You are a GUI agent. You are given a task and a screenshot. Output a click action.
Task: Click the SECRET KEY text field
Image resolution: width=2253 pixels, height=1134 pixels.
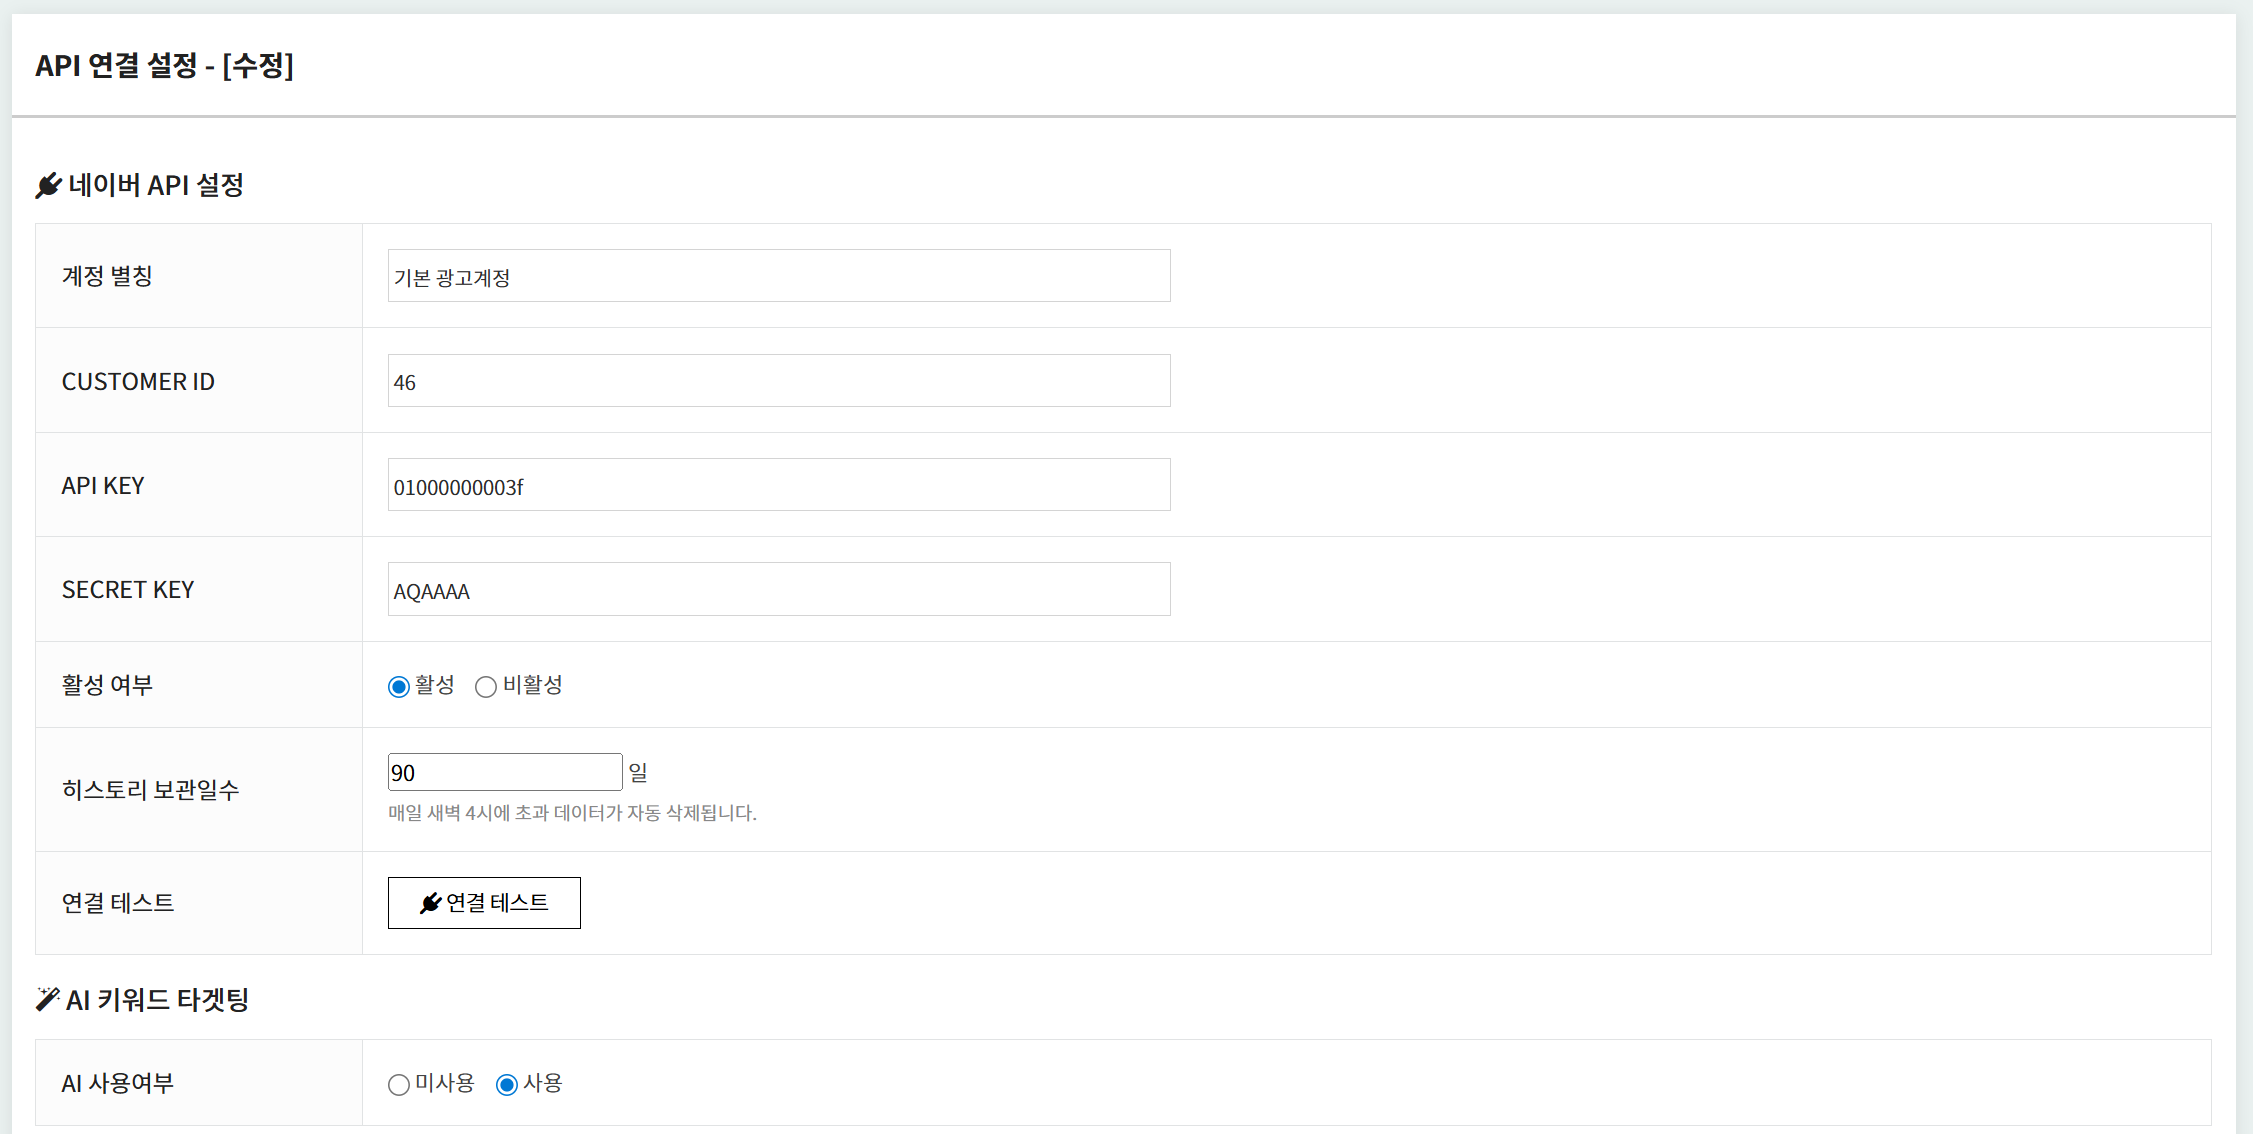pos(778,590)
